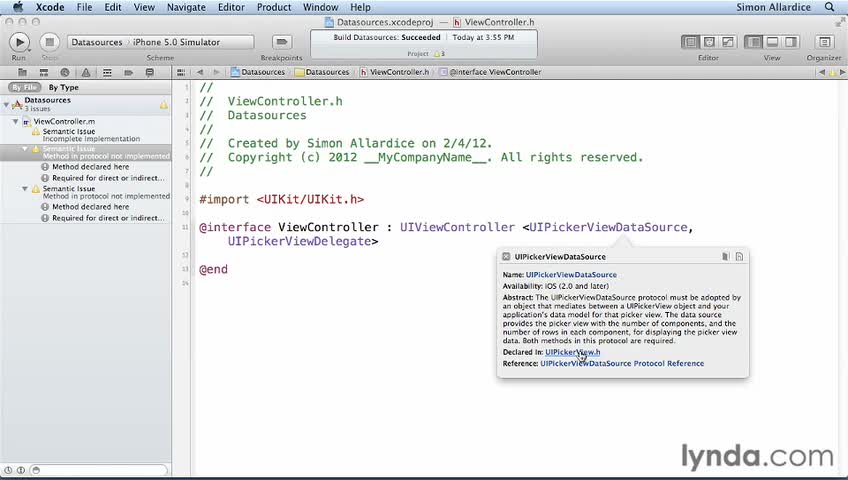Select the Incomplete implementation issue

pos(86,135)
